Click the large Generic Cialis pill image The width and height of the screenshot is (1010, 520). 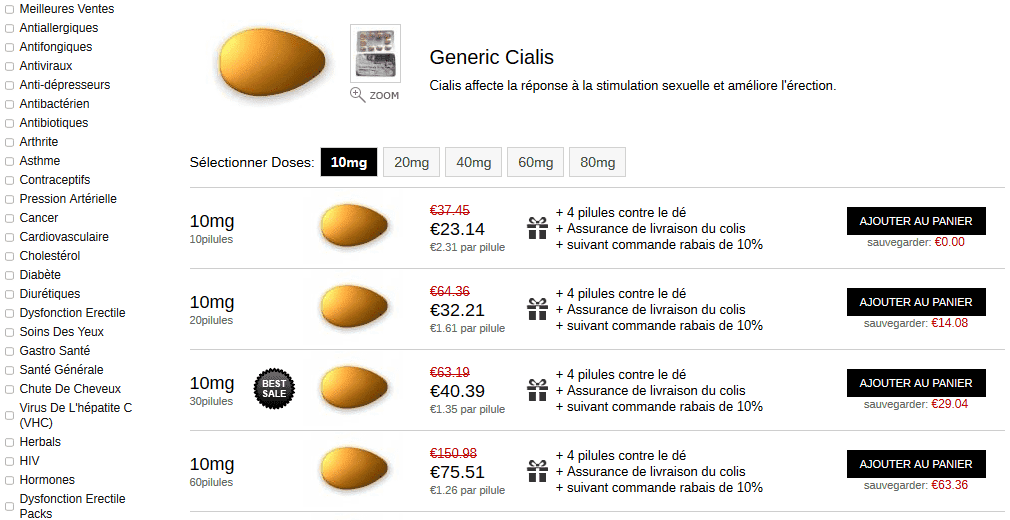[272, 63]
